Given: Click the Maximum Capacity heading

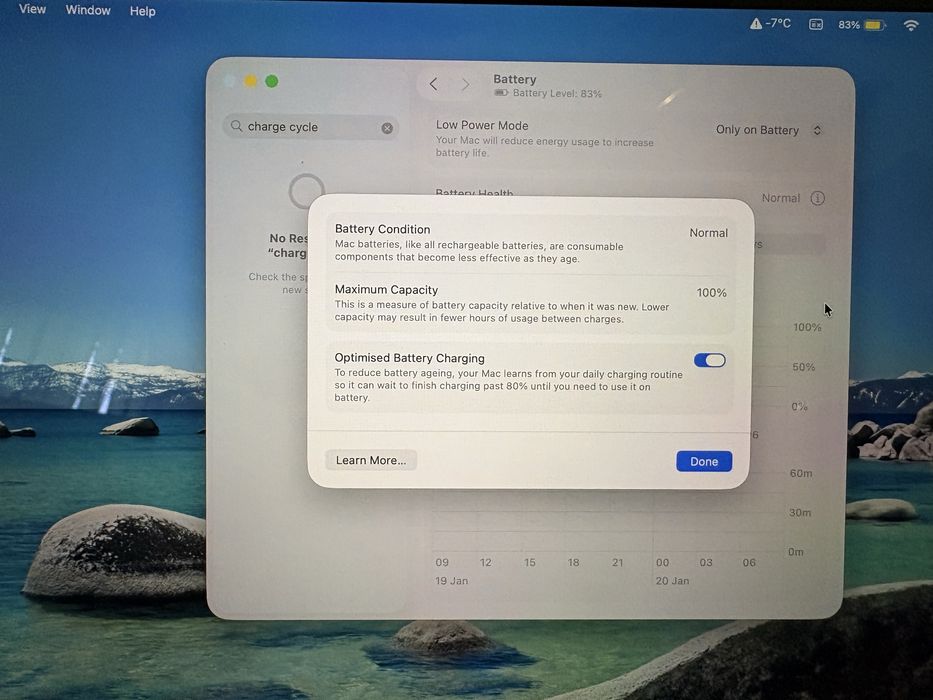Looking at the screenshot, I should click(386, 290).
